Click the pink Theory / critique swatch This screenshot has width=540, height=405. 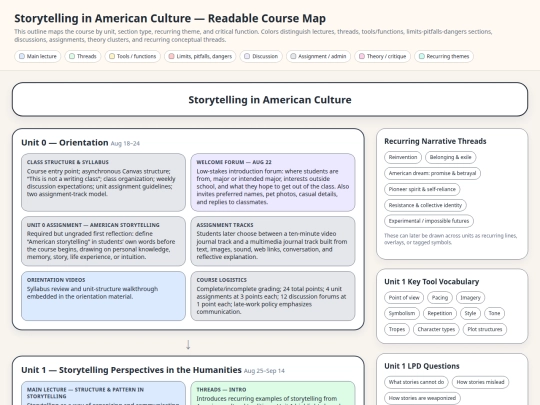[x=362, y=56]
